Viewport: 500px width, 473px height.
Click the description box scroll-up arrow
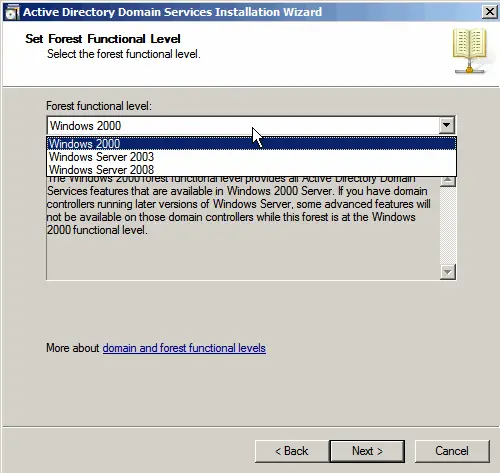click(x=448, y=181)
